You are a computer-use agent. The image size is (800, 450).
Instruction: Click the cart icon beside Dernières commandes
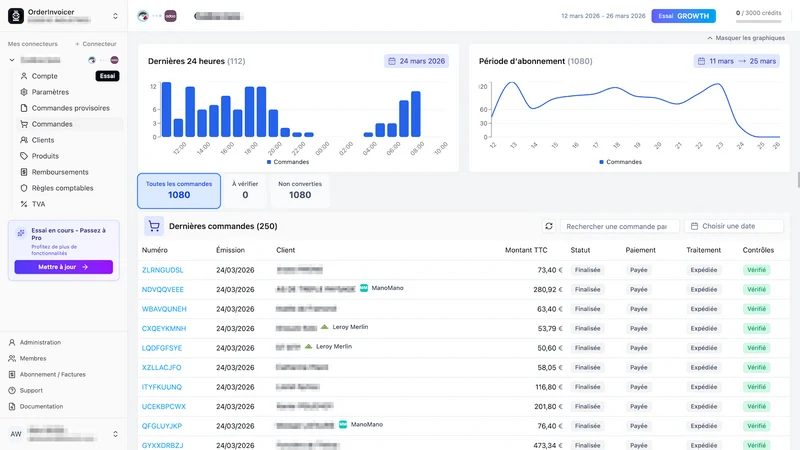tap(154, 226)
